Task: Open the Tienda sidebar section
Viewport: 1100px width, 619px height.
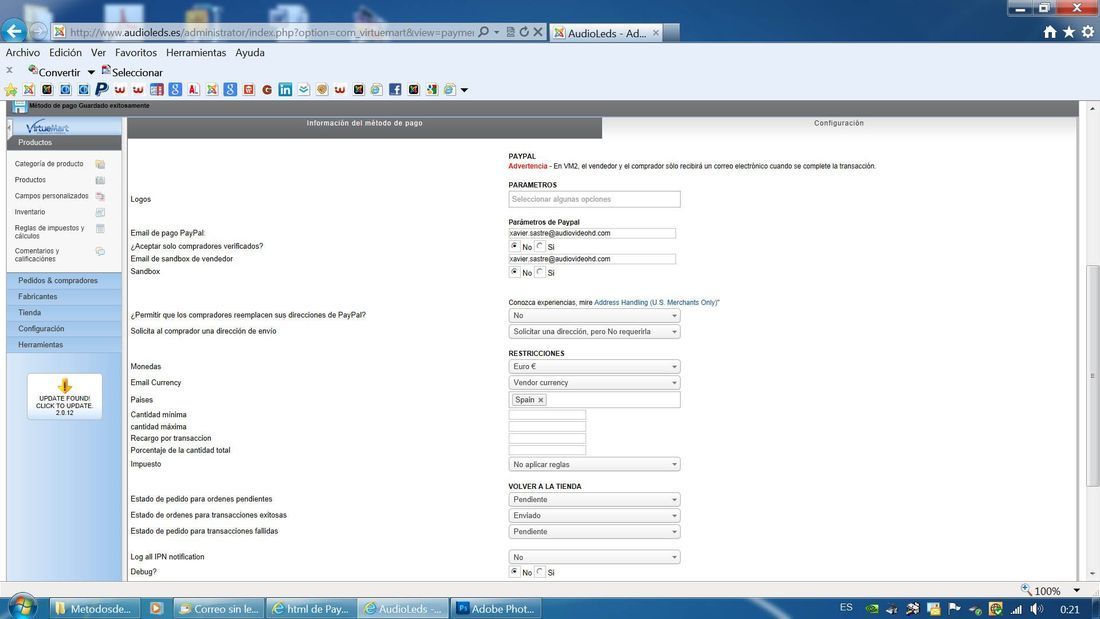Action: (64, 312)
